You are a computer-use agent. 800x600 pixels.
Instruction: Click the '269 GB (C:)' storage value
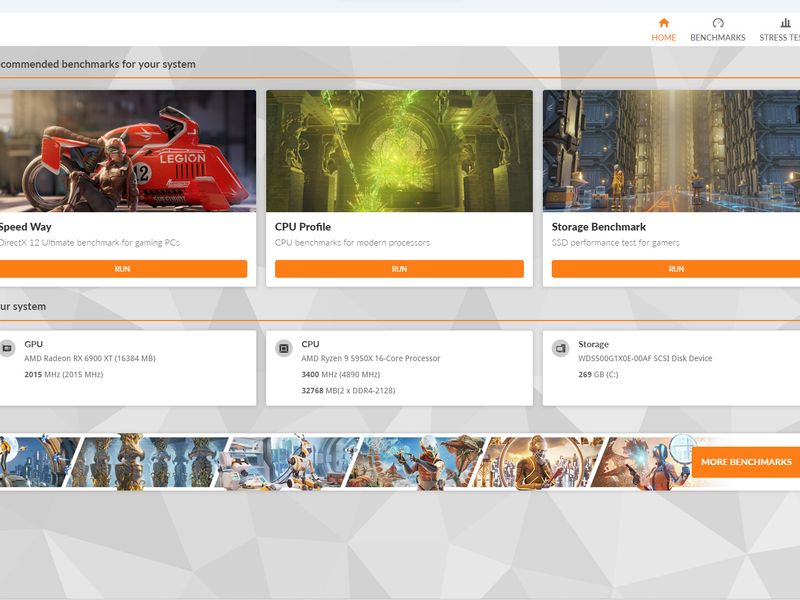click(598, 374)
